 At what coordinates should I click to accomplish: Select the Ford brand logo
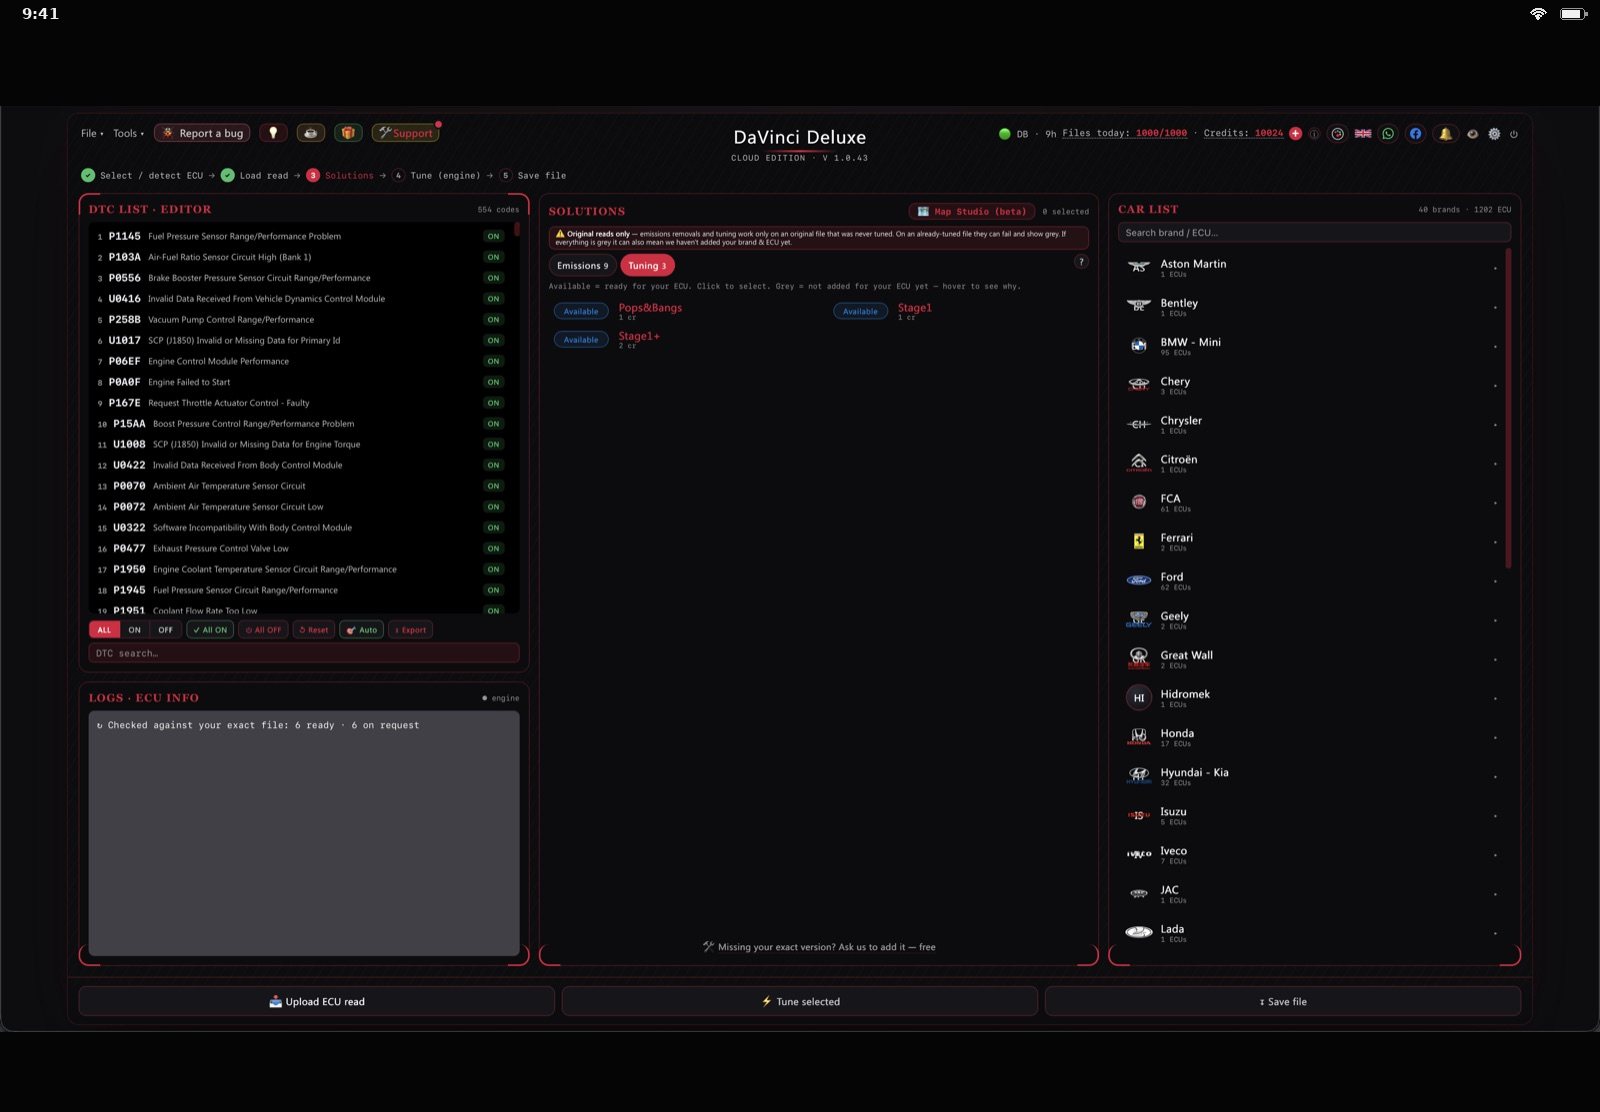click(x=1139, y=580)
